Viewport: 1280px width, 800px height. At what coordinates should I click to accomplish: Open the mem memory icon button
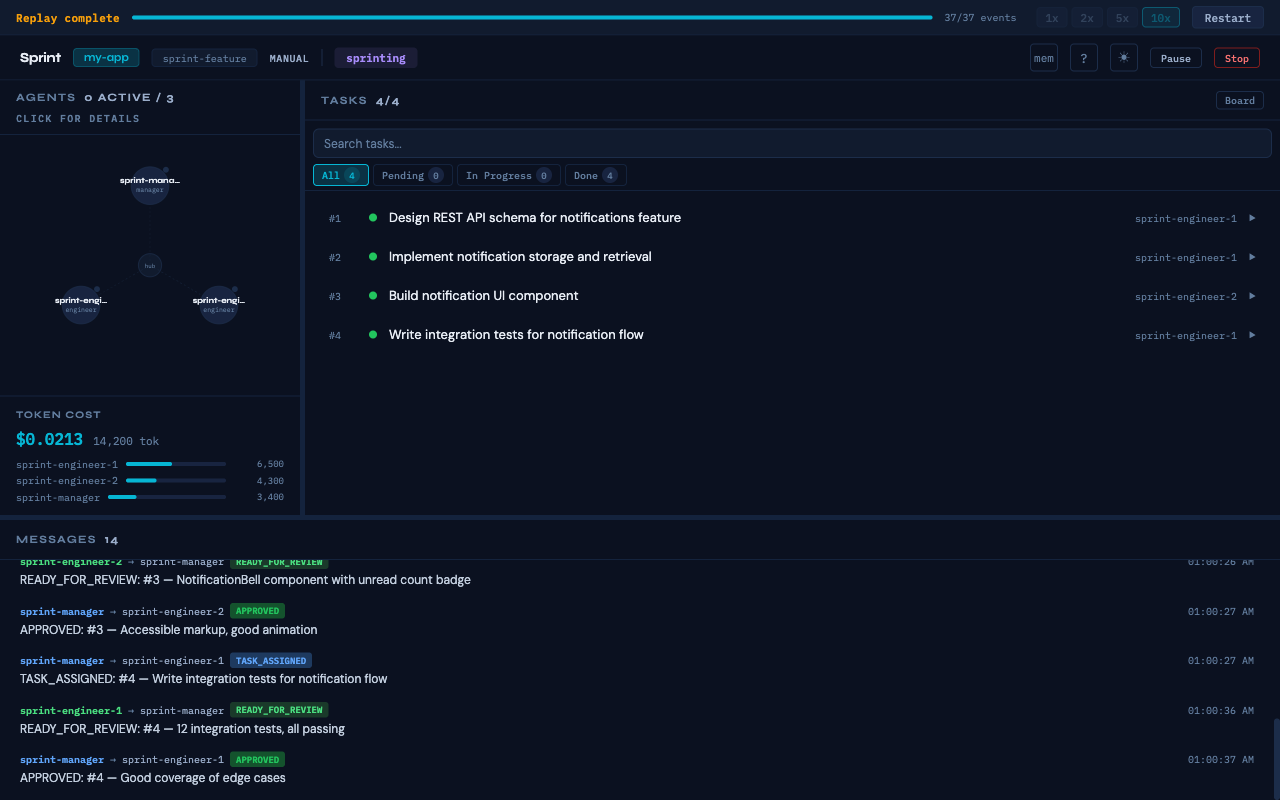tap(1044, 58)
